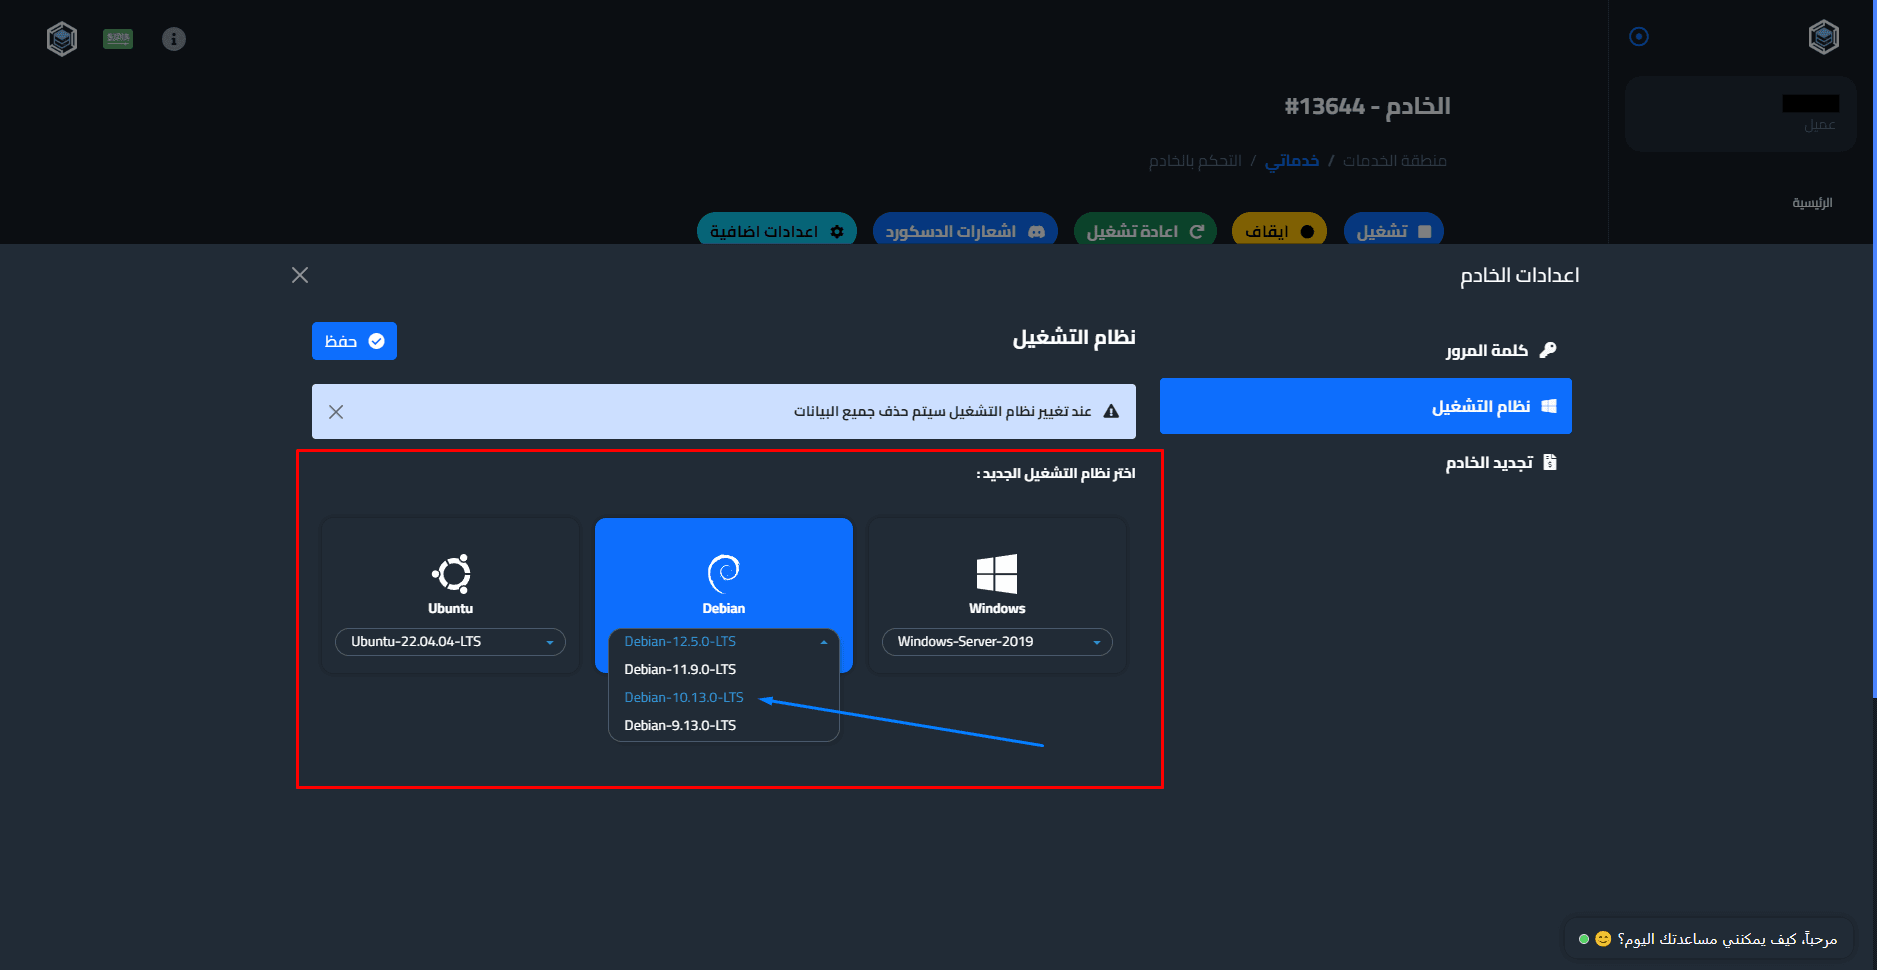
Task: Click the اعادة تشغيل restart button
Action: (1145, 231)
